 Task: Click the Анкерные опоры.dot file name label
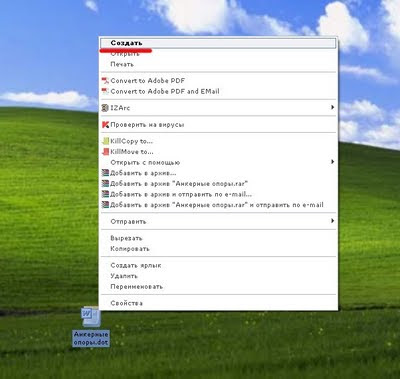[91, 338]
